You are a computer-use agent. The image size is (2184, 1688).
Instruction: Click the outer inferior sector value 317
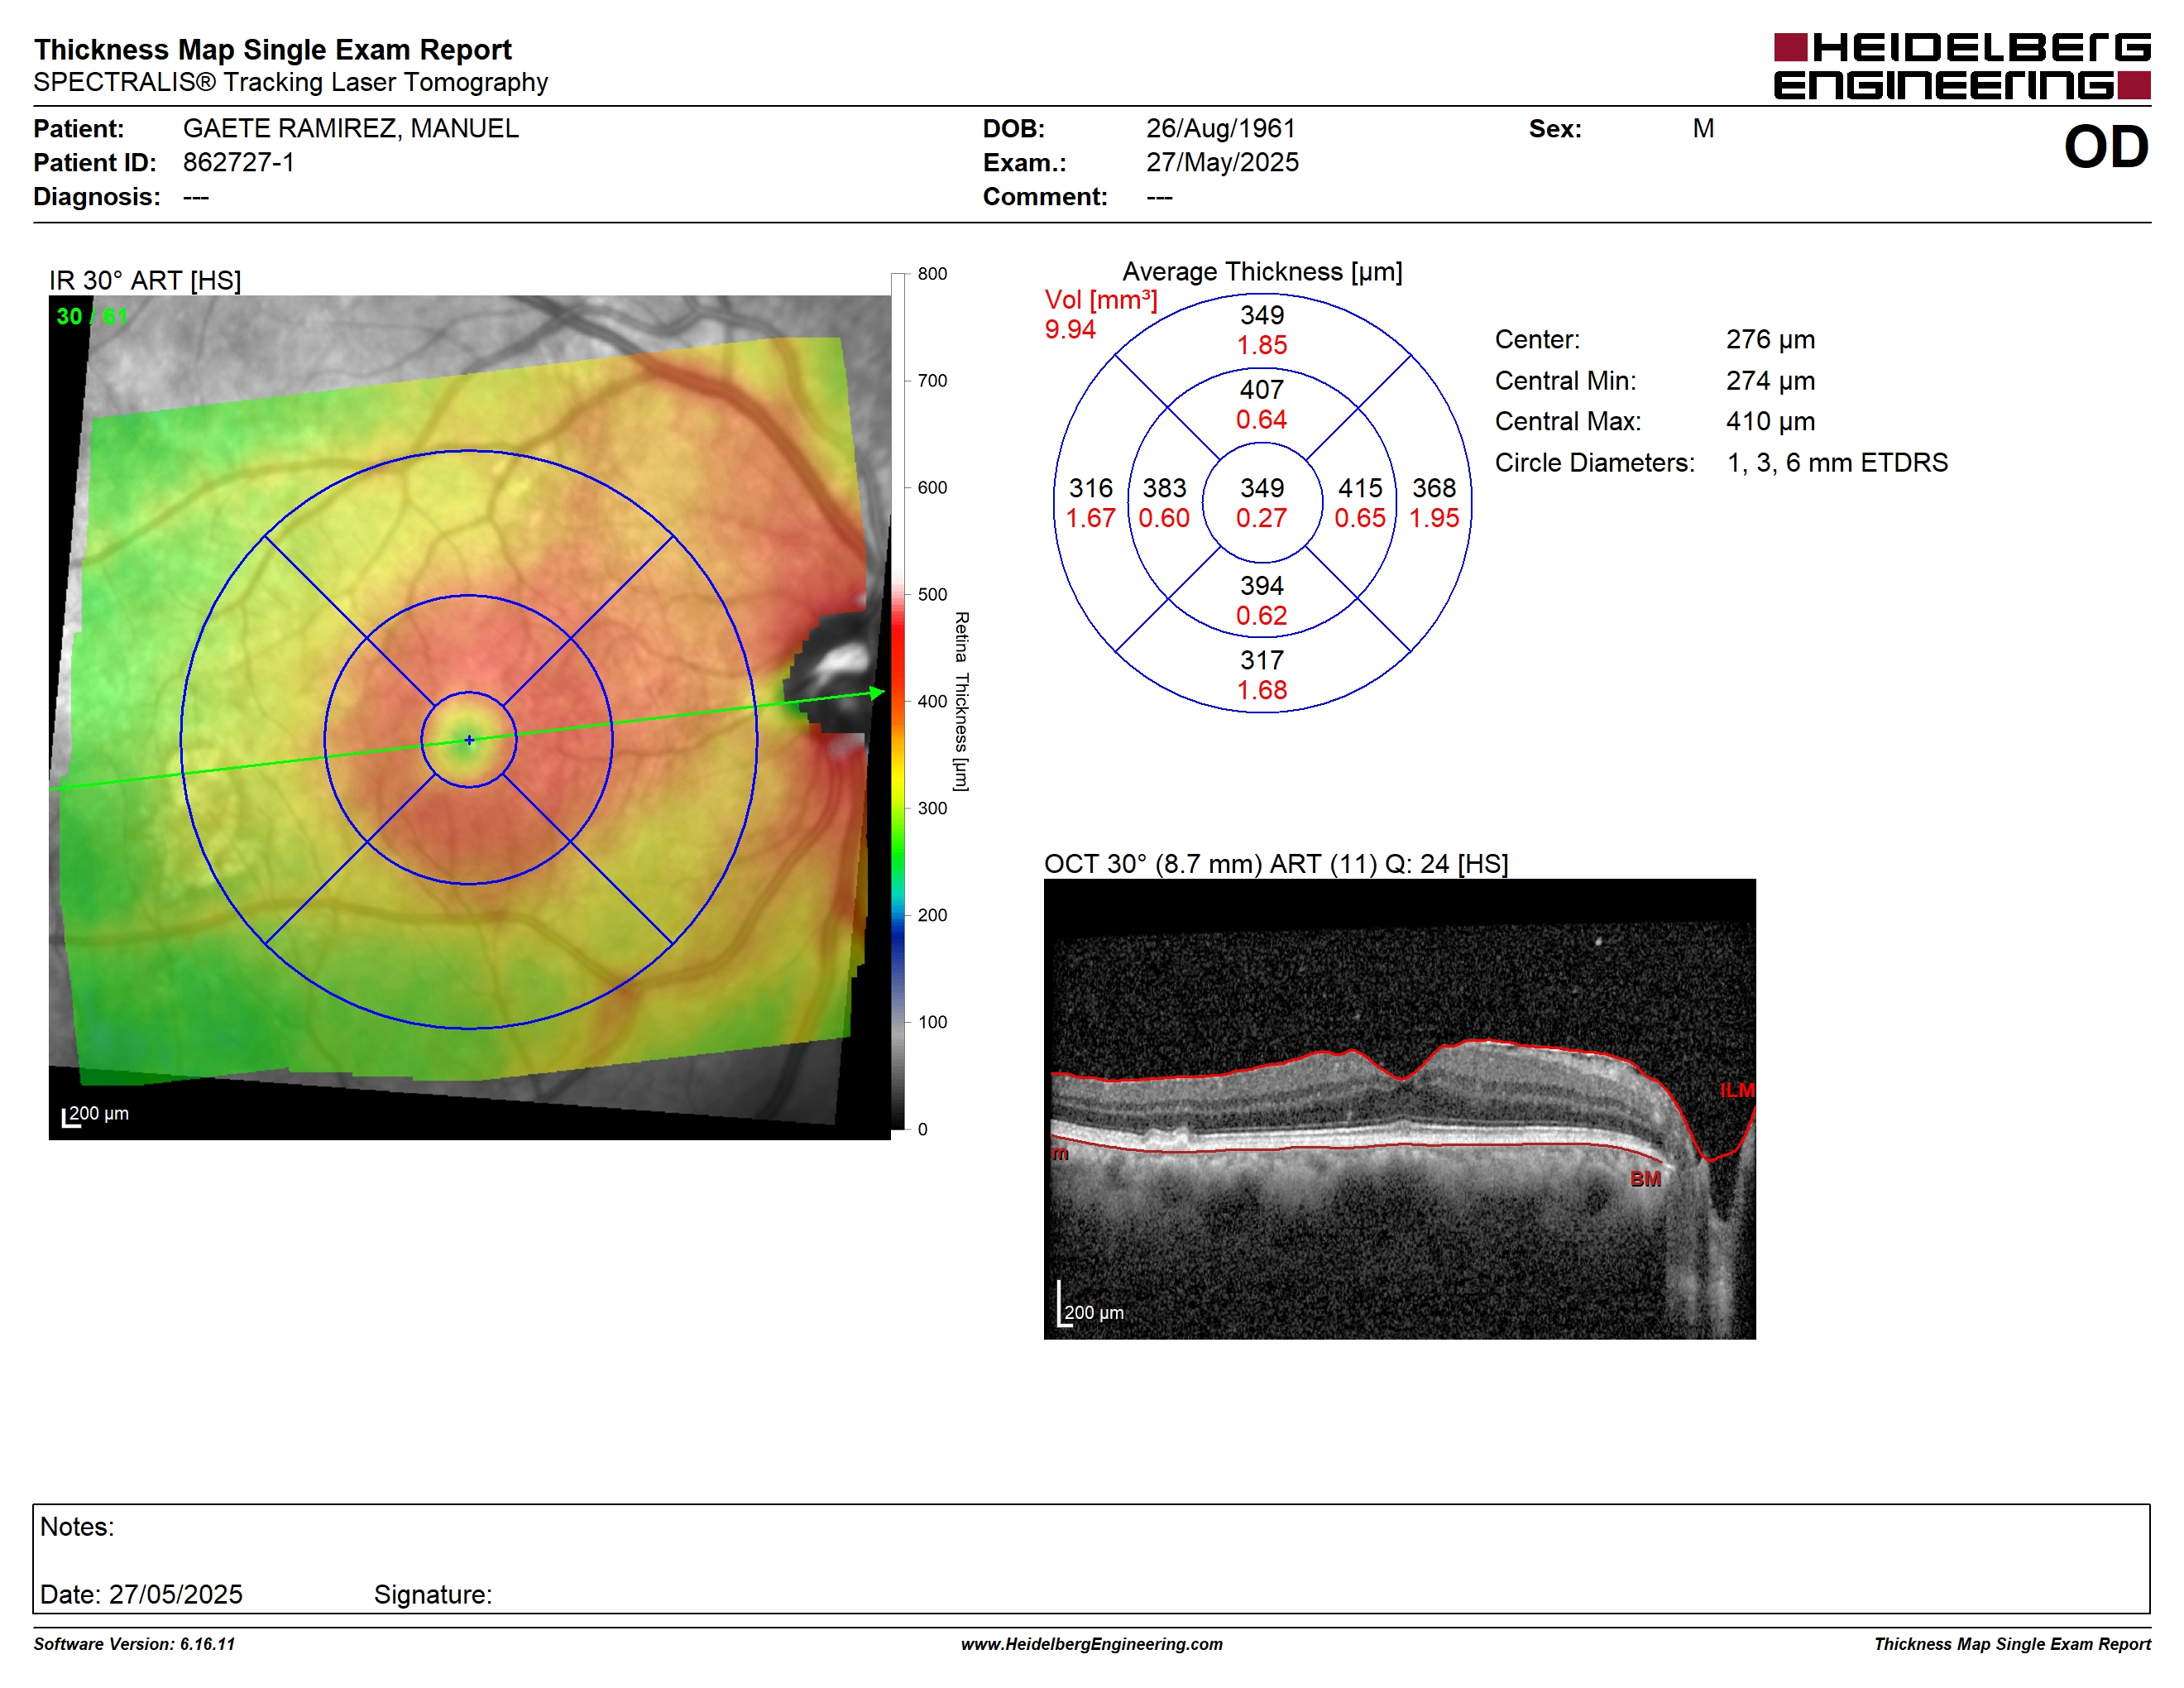pyautogui.click(x=1262, y=660)
